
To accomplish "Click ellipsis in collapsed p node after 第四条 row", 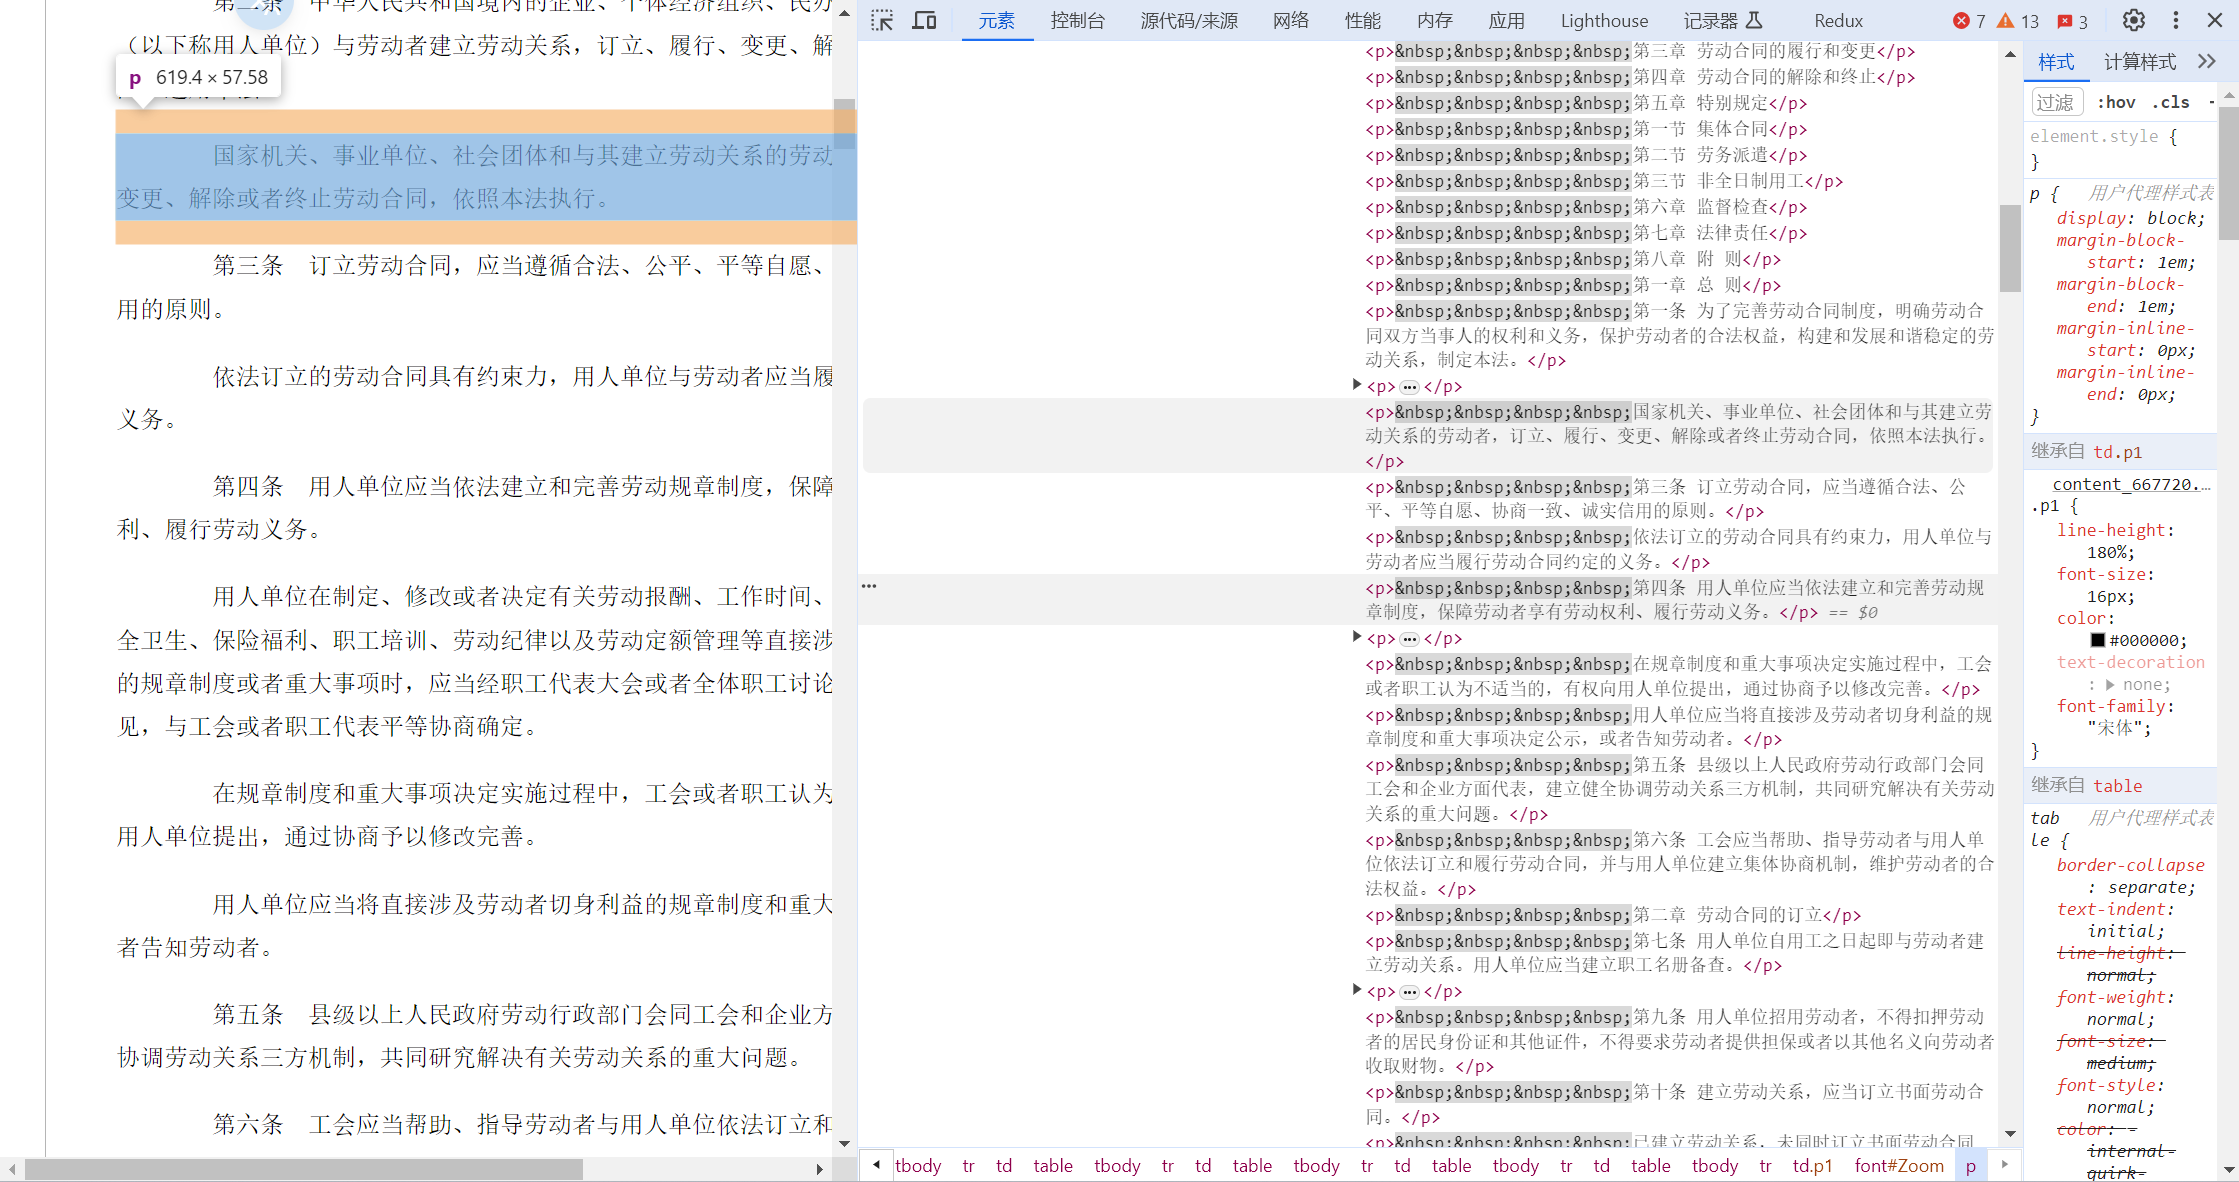I will 1409,639.
